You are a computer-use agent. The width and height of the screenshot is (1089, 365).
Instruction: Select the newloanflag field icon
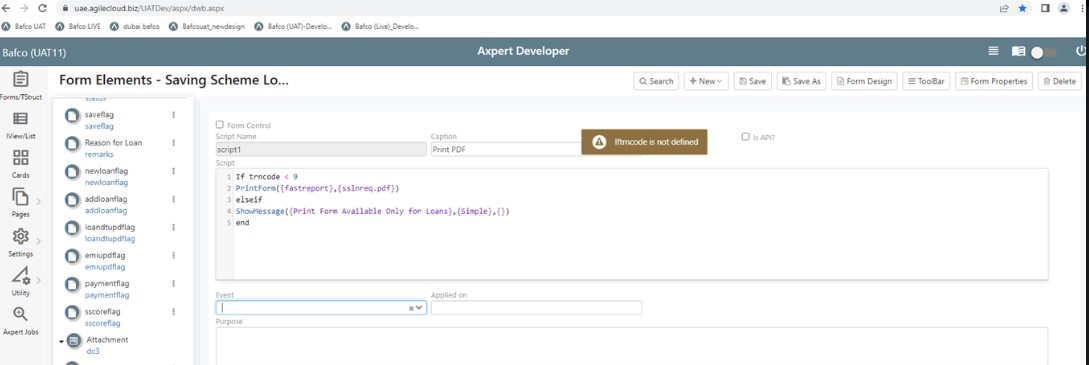72,172
